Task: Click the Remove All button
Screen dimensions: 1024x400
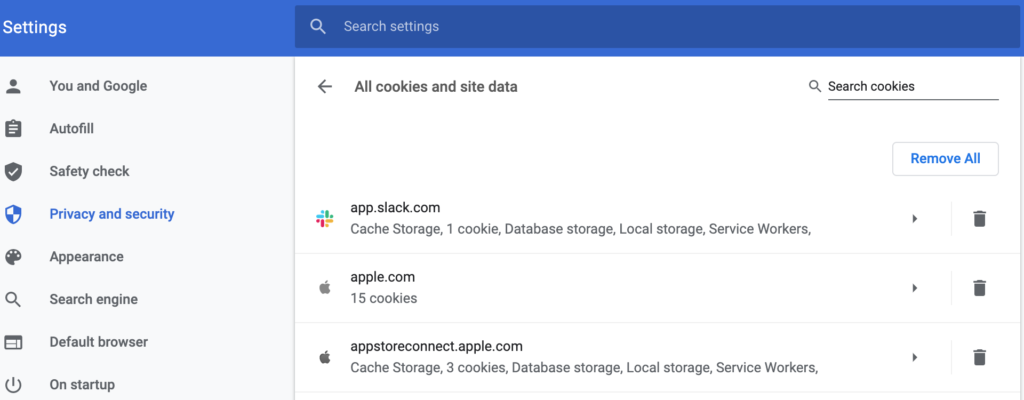Action: [x=945, y=159]
